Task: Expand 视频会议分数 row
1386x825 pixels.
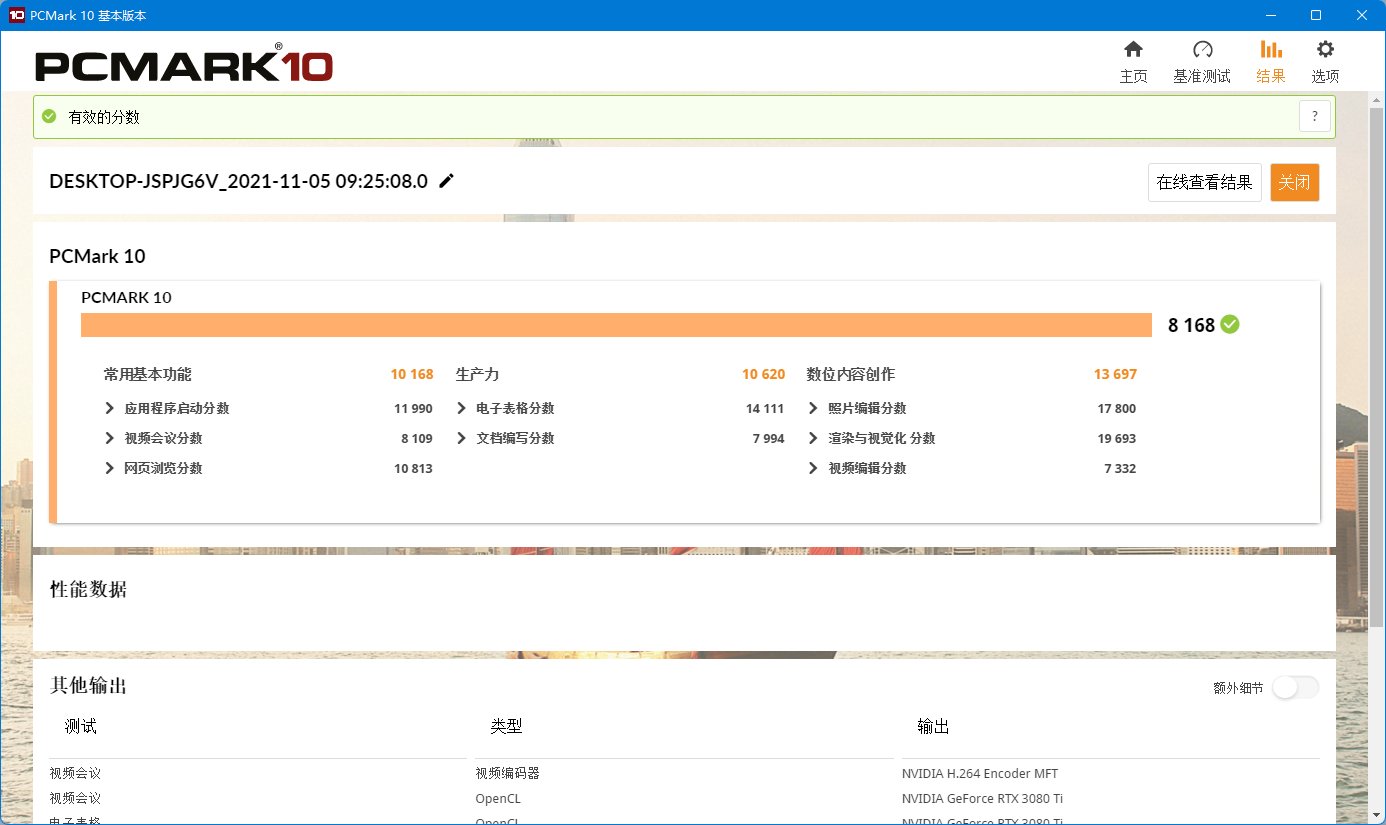Action: [110, 438]
